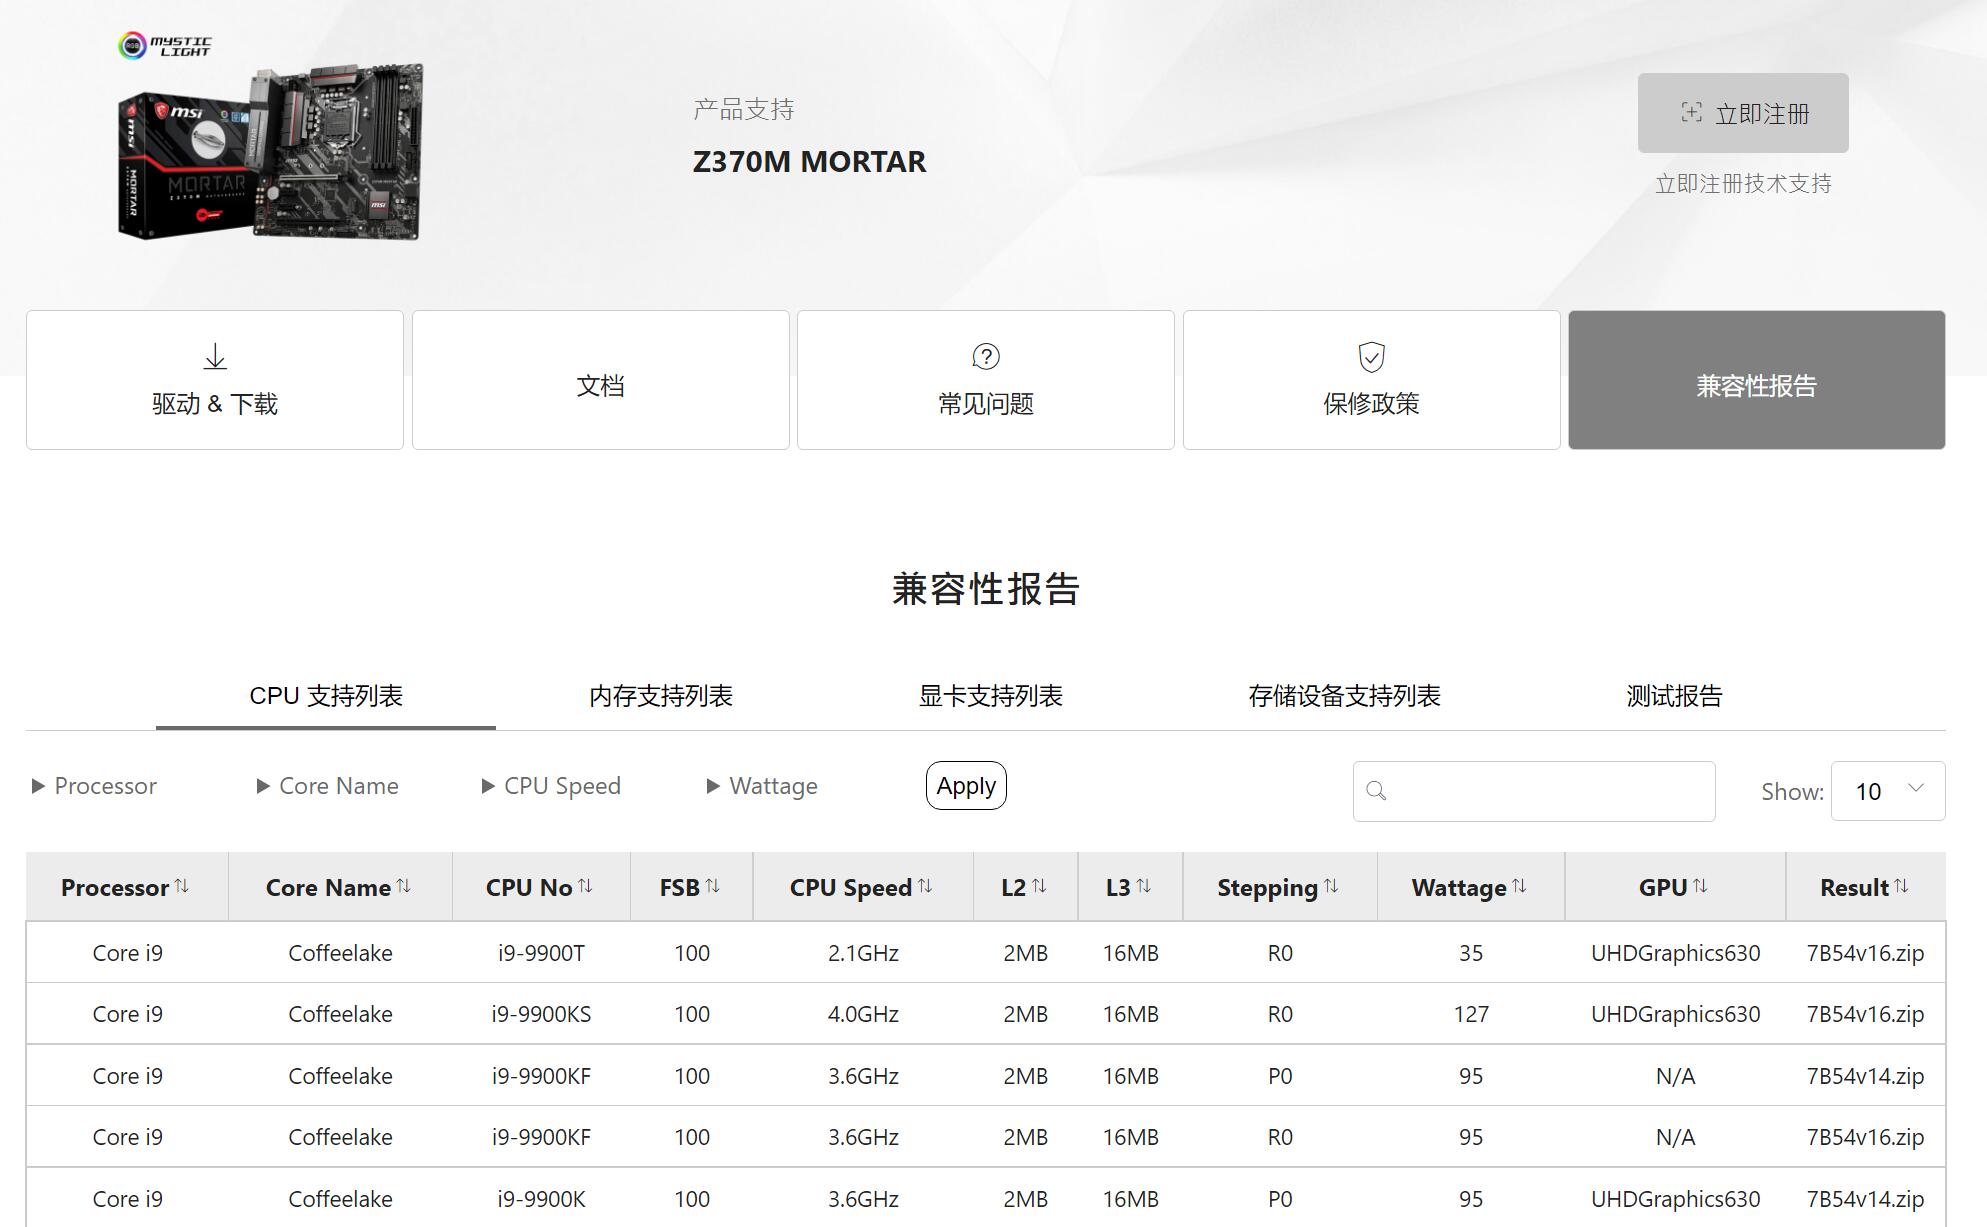Click the sort icon next to Processor column header
1987x1227 pixels.
pos(182,885)
